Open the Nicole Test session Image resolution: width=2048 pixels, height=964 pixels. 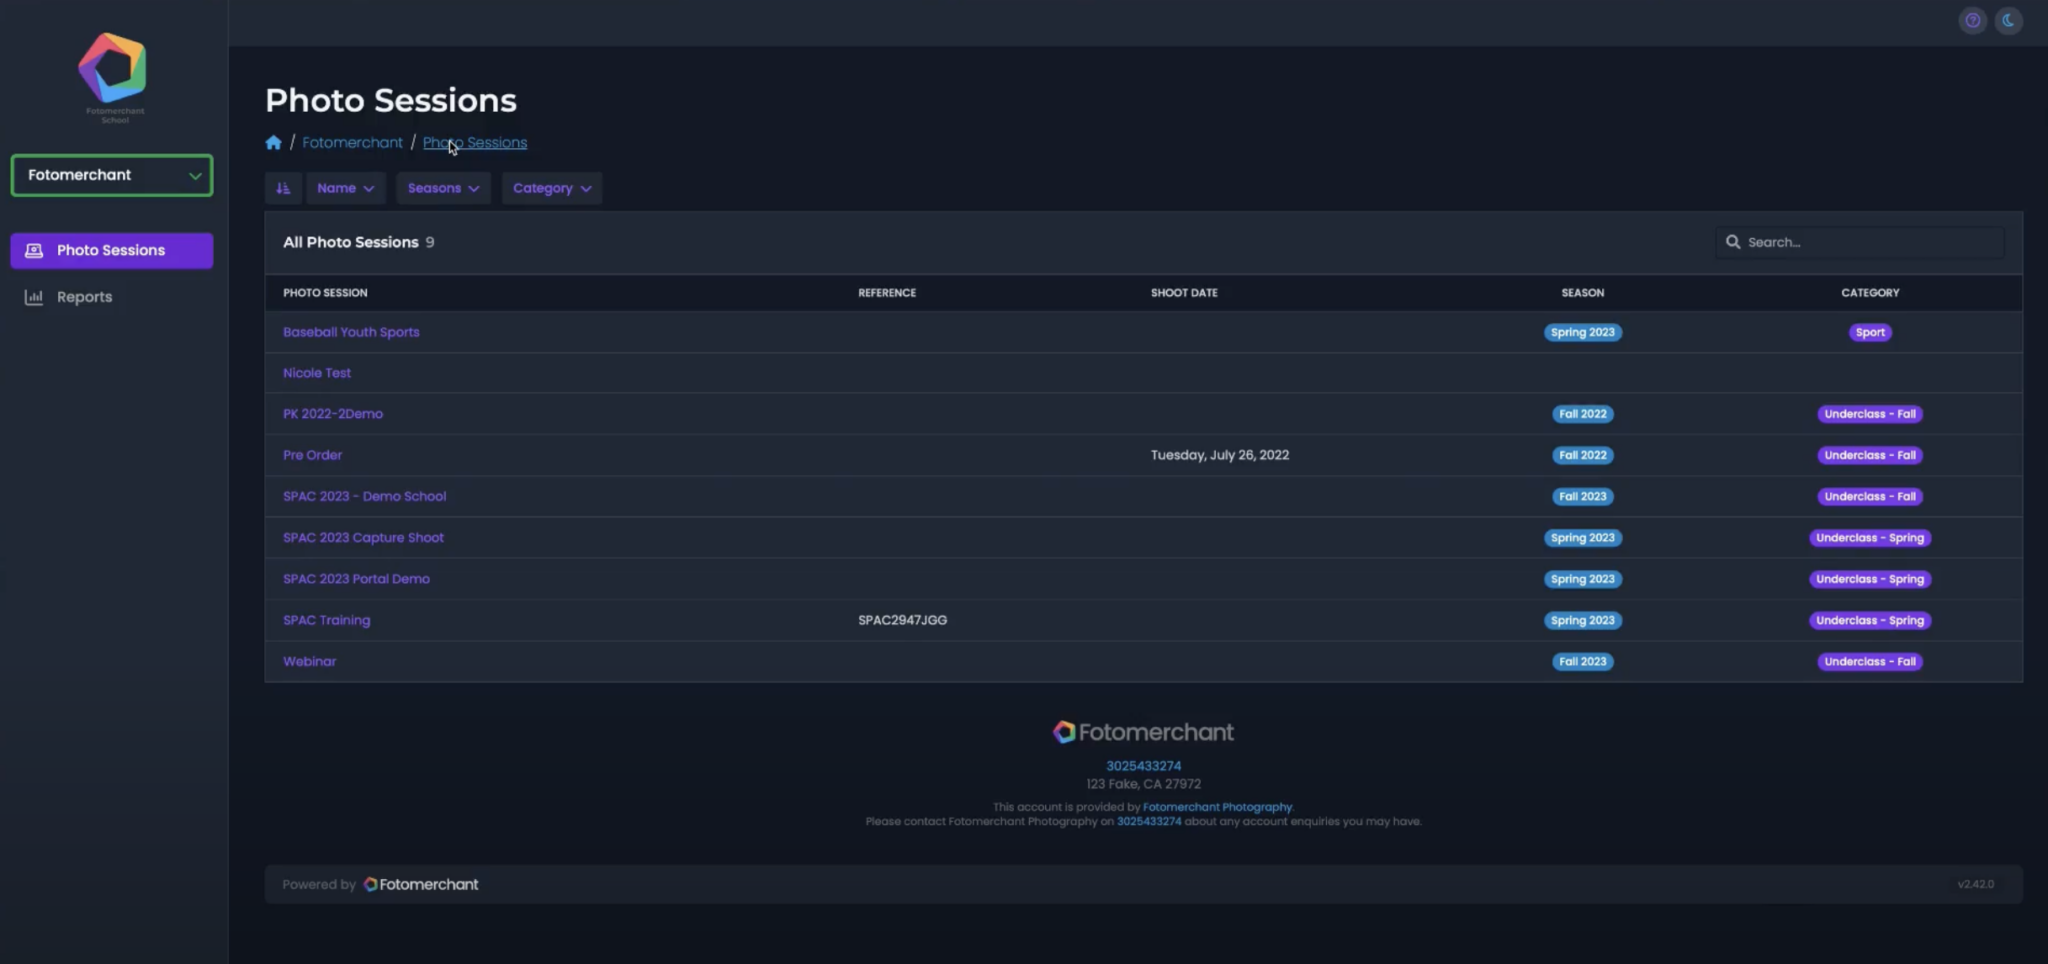[317, 373]
